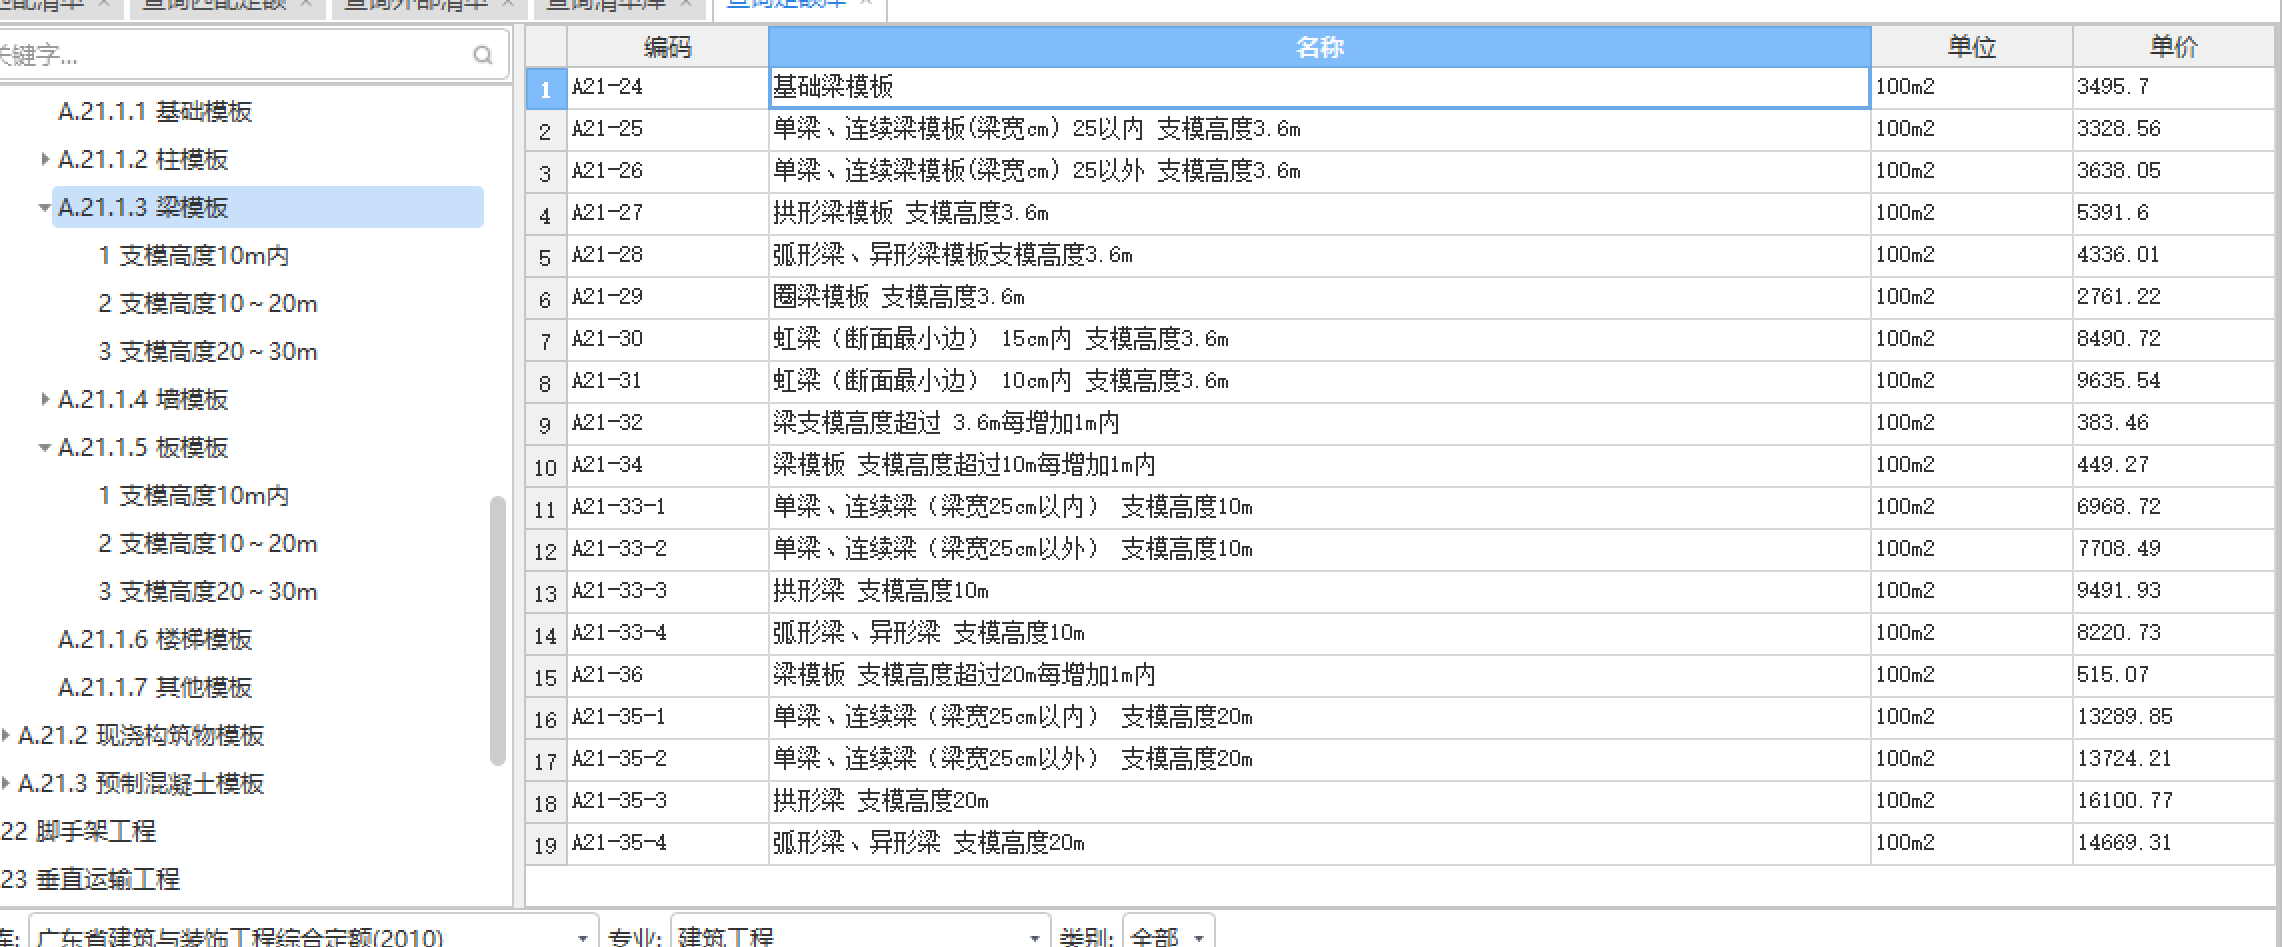This screenshot has width=2282, height=947.
Task: Select 2 支模高度10~20m under 板模板
Action: tap(208, 543)
